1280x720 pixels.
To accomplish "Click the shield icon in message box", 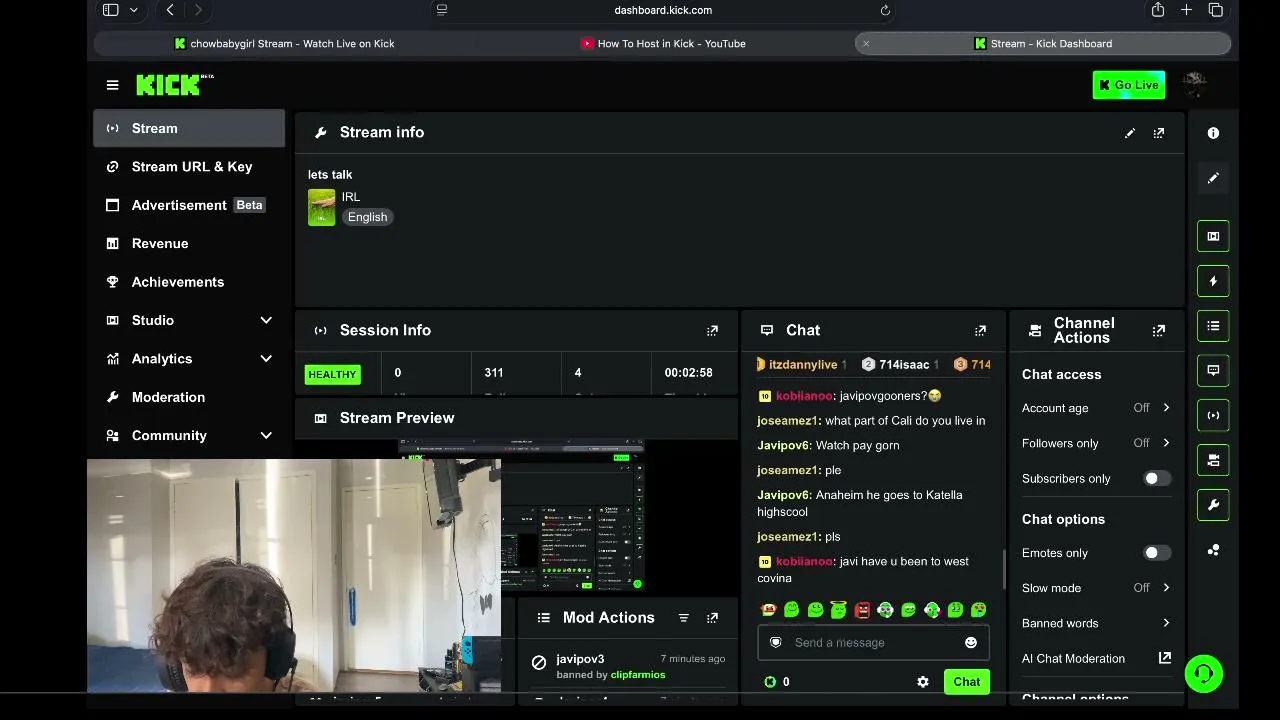I will pos(775,643).
